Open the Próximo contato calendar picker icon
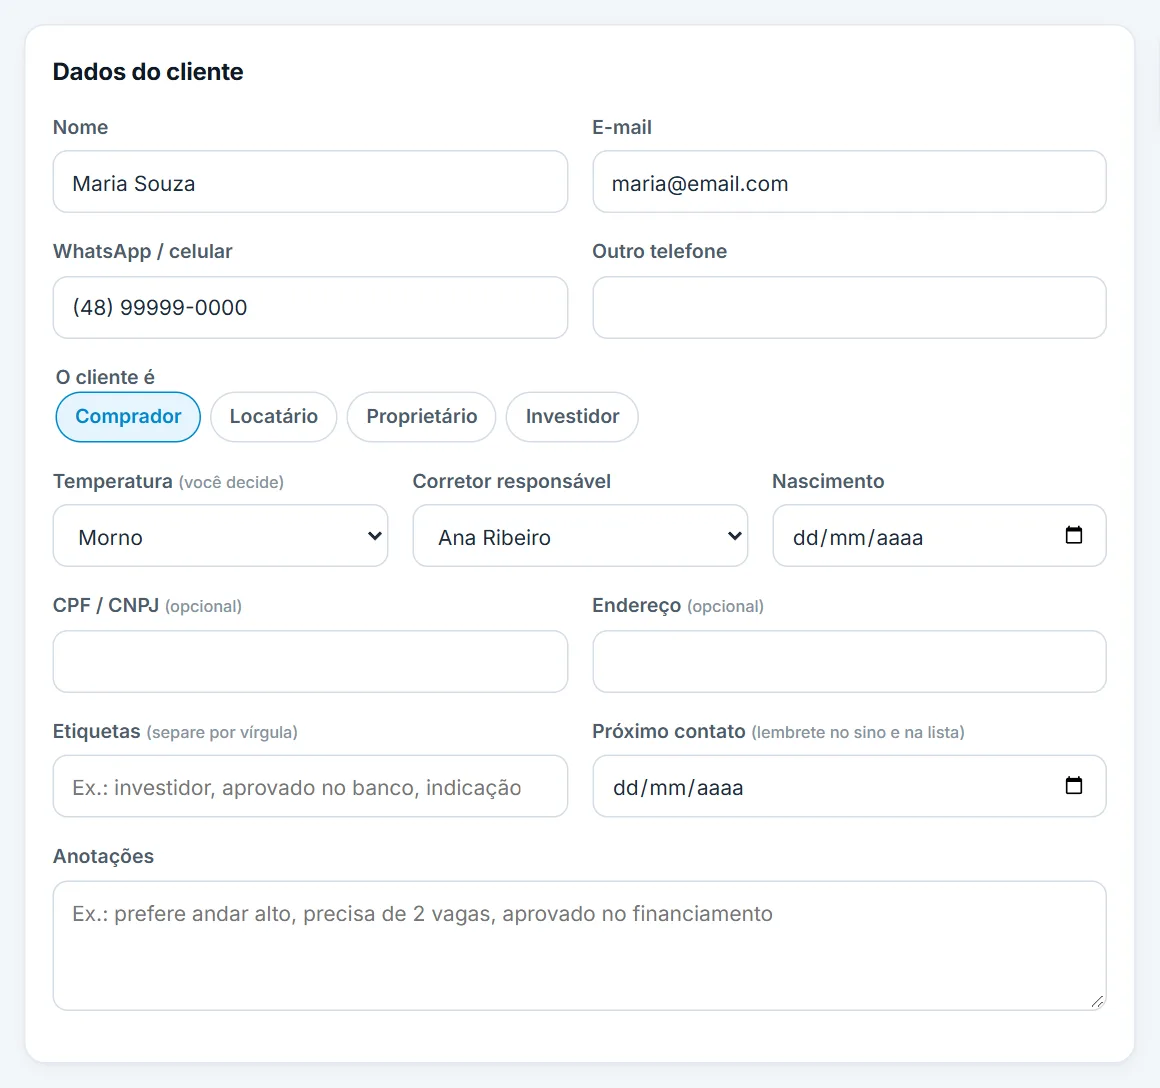Screen dimensions: 1160x1088 pos(1073,785)
